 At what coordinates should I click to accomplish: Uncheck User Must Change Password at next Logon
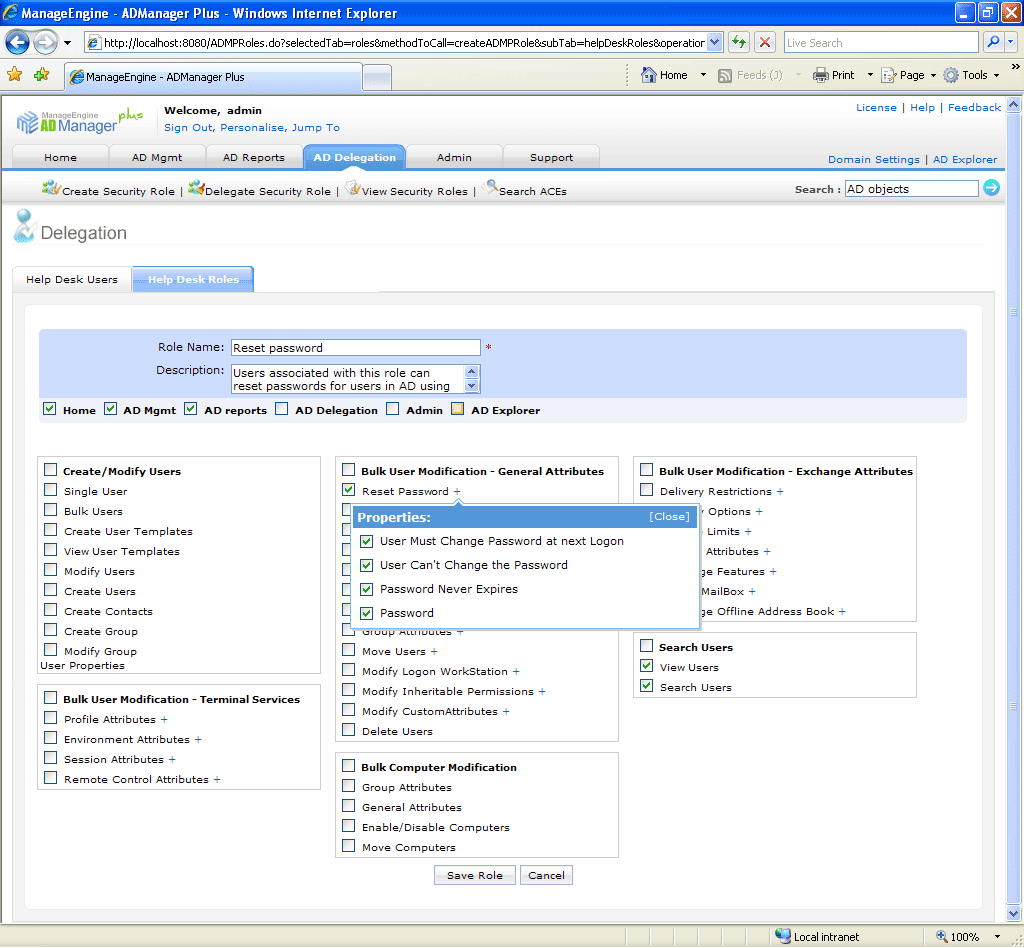tap(366, 541)
